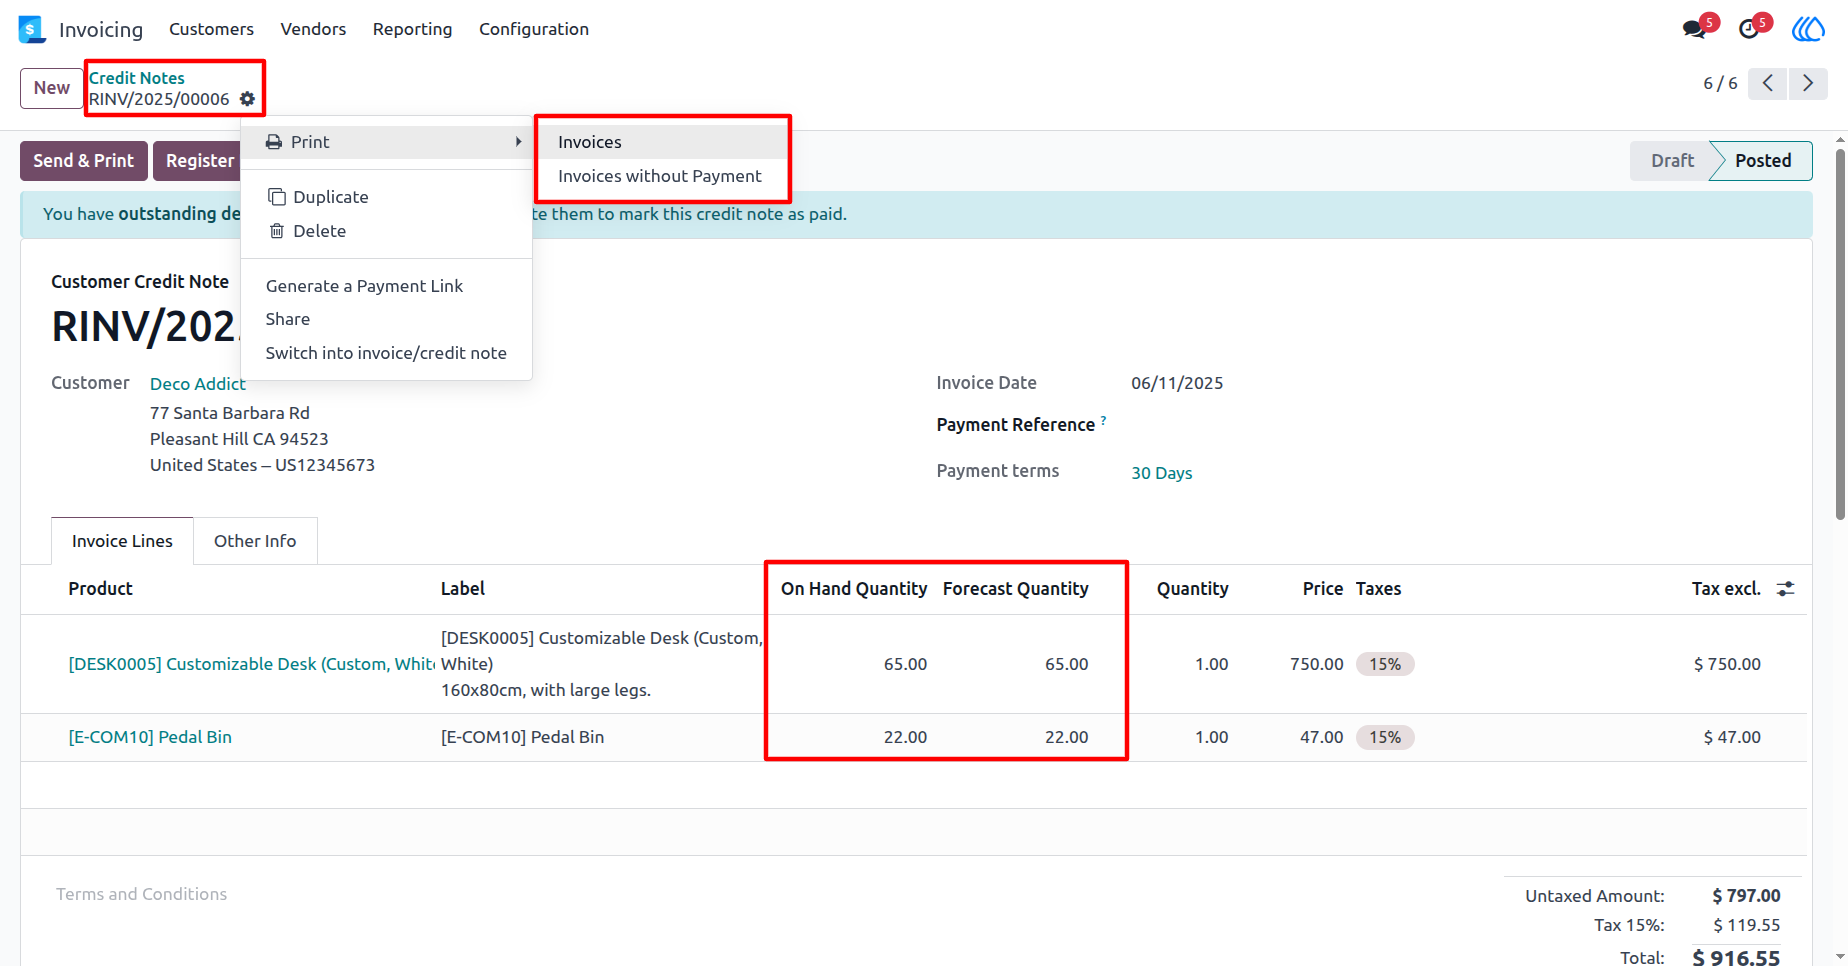Select Generate a Payment Link
This screenshot has height=966, width=1848.
pos(387,286)
